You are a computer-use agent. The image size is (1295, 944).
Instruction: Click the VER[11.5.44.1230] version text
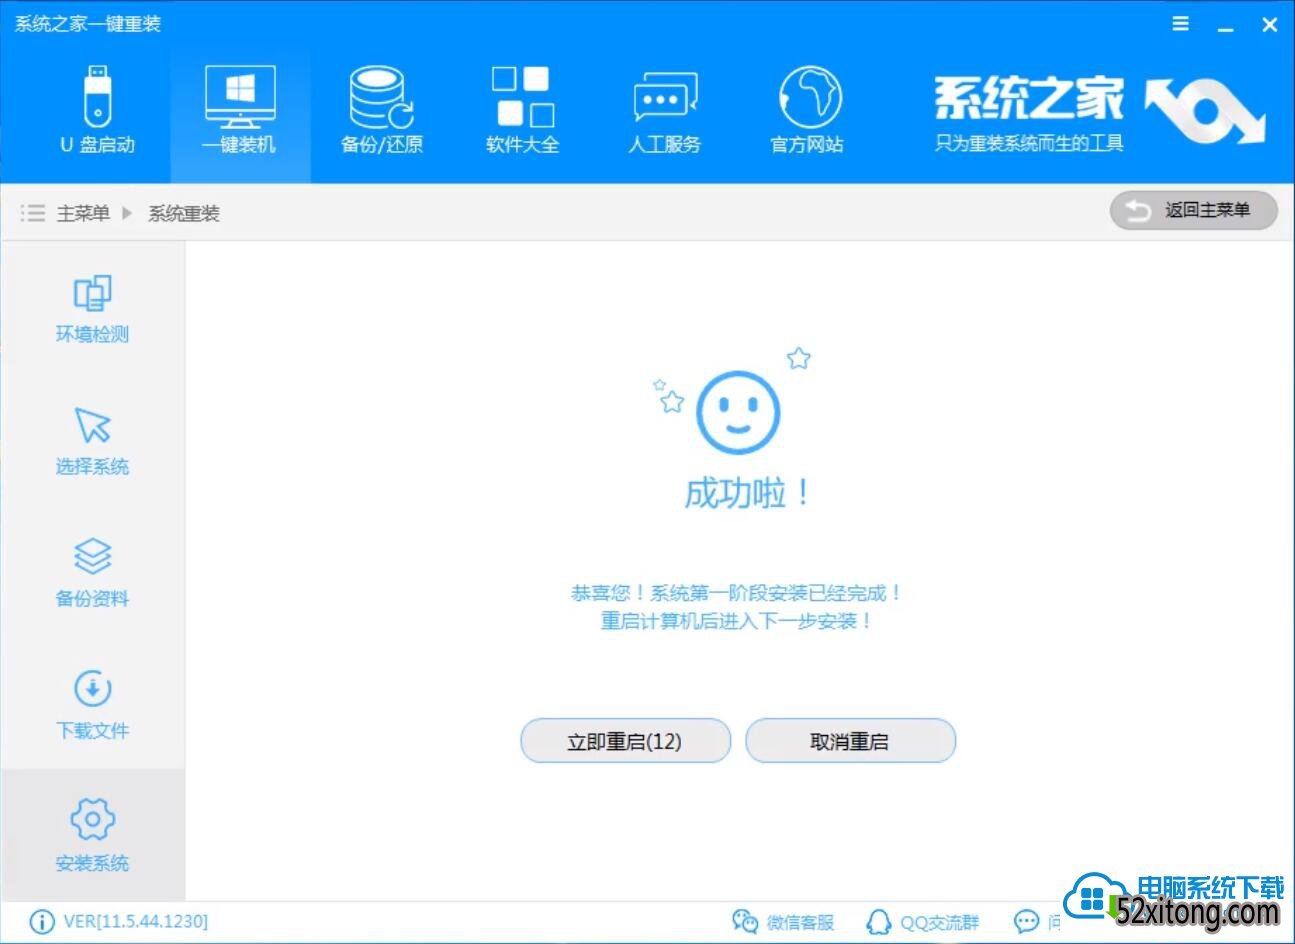[135, 921]
